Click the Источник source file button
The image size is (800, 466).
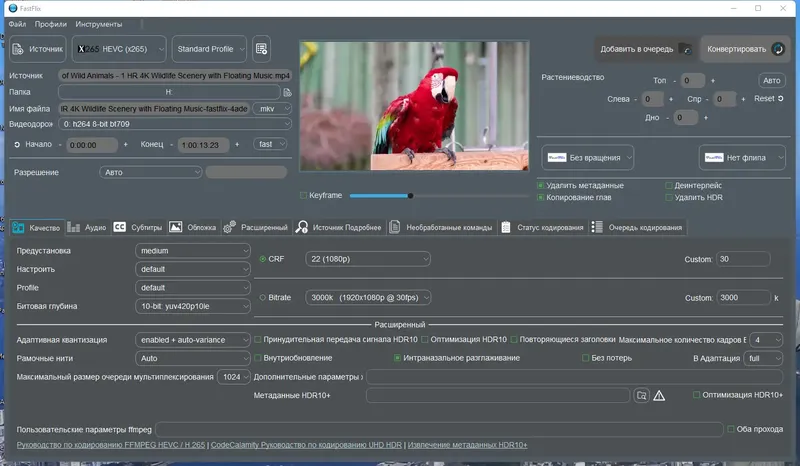(37, 48)
